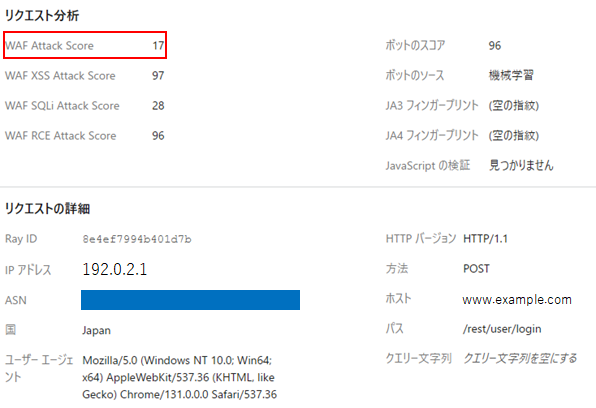Click the blue redacted ASN value

pyautogui.click(x=190, y=300)
